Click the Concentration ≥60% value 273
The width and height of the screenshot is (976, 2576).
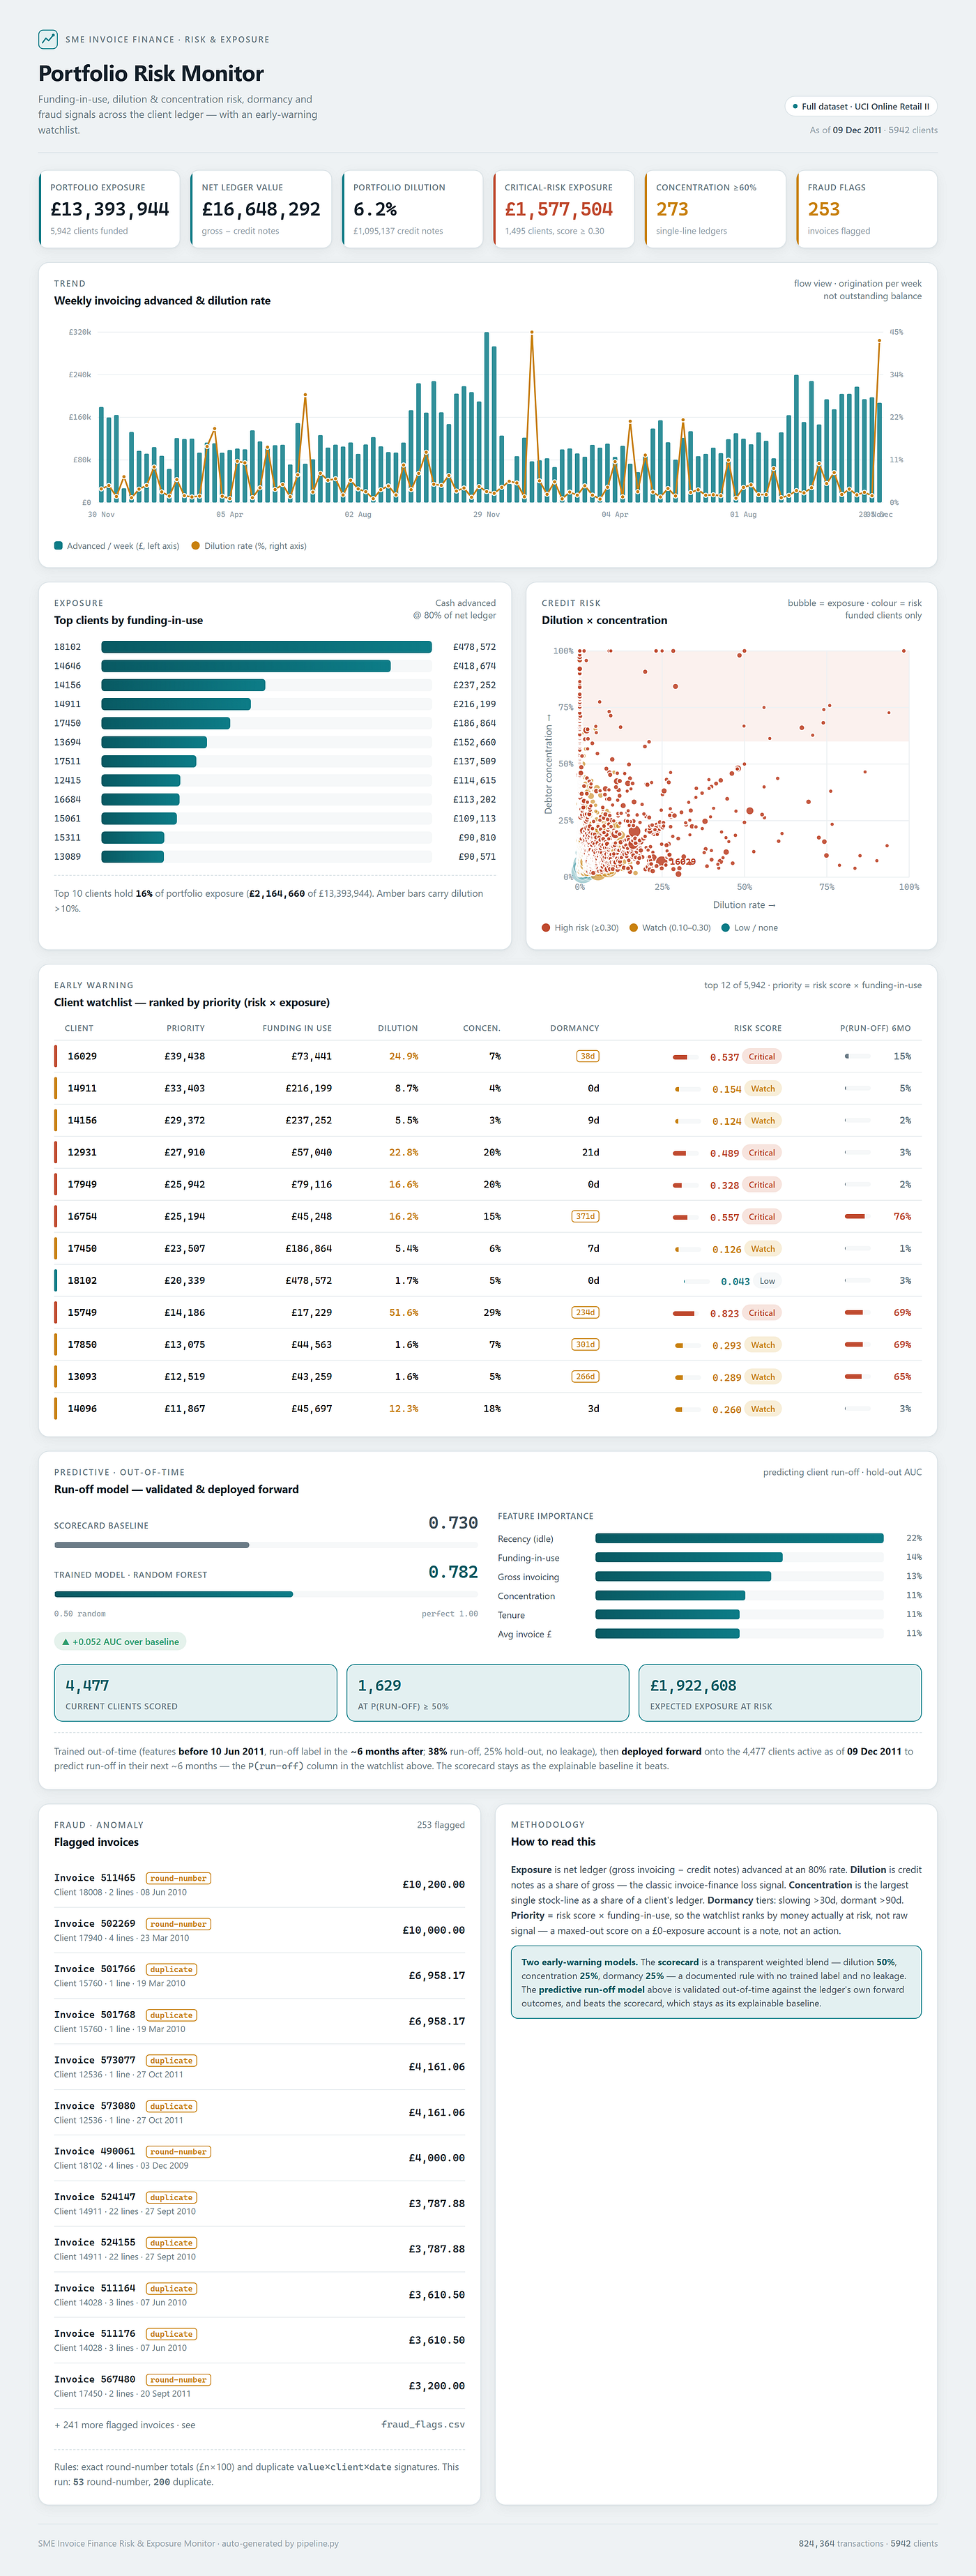click(x=672, y=209)
